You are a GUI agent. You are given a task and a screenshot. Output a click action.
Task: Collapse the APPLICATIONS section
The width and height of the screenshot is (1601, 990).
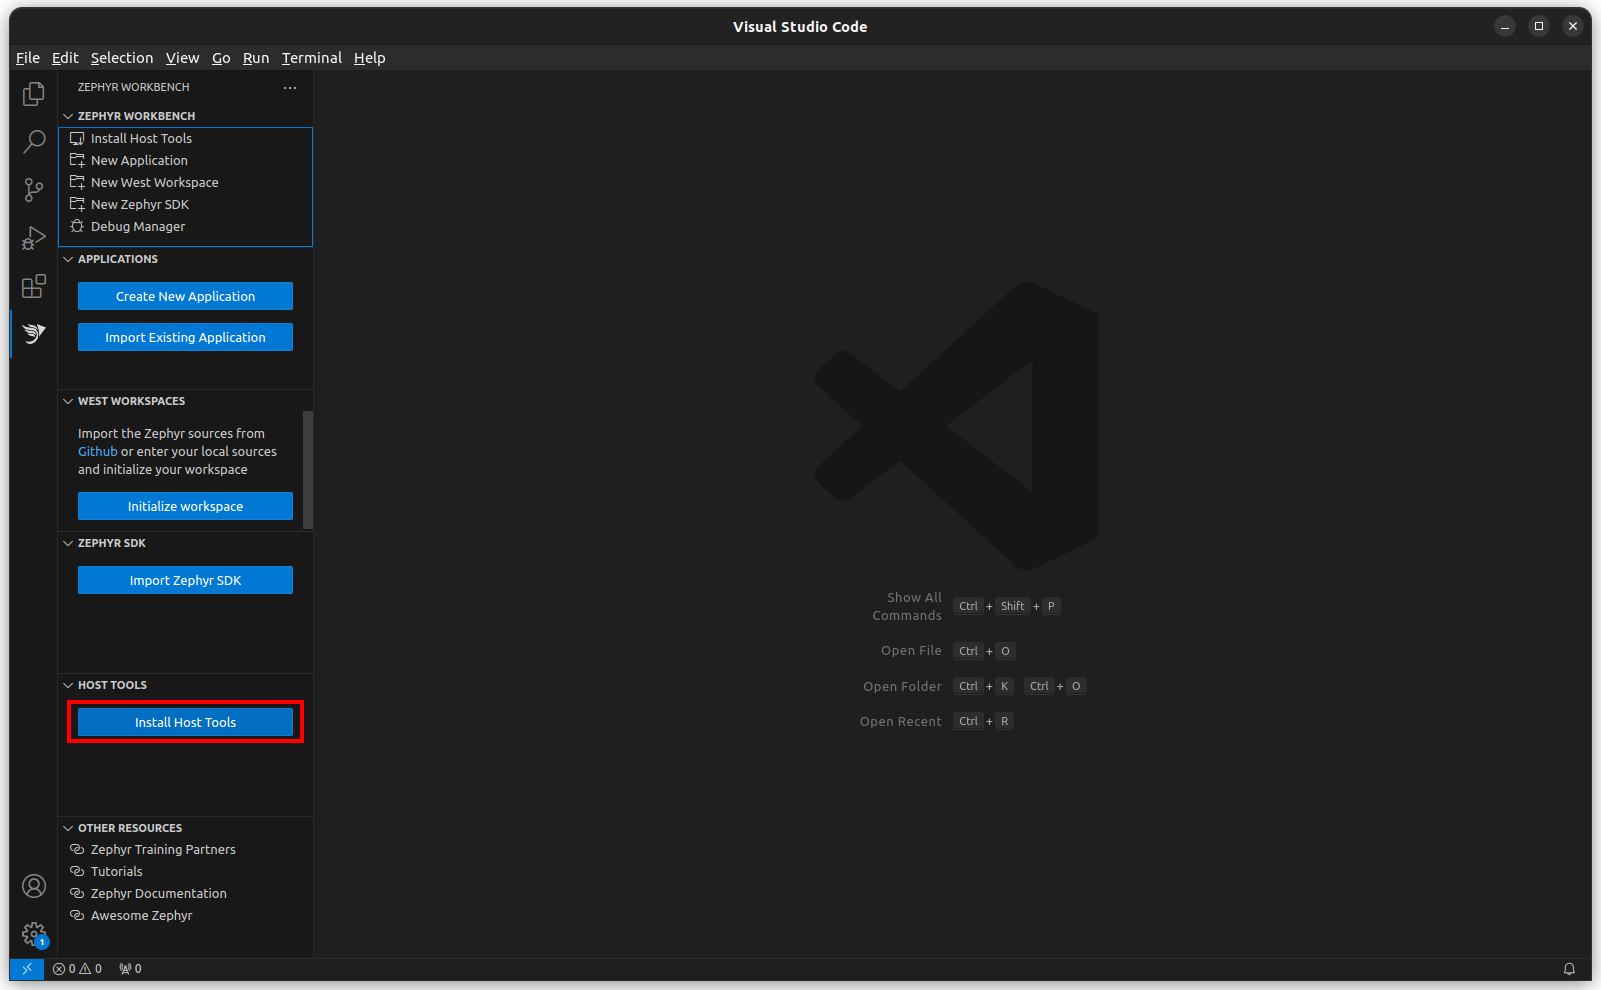point(68,259)
